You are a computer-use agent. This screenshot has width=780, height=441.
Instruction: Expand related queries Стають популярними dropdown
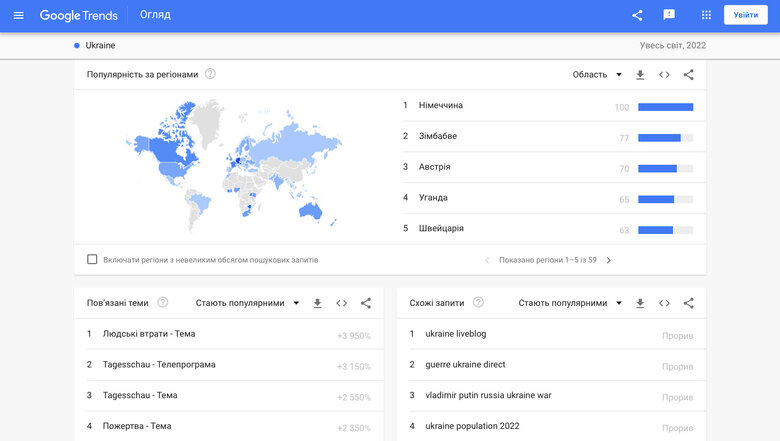570,303
